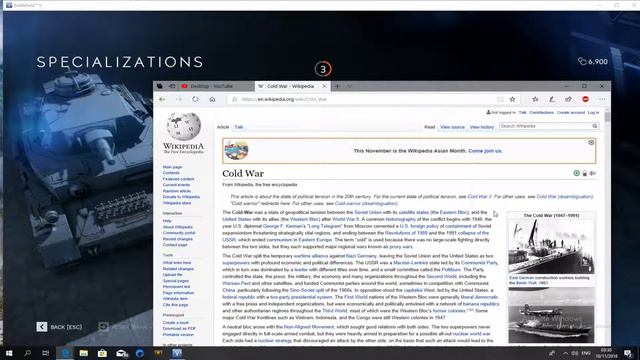The height and width of the screenshot is (360, 640).
Task: Open the ship and aircraft photo thumbnail
Action: 551,316
